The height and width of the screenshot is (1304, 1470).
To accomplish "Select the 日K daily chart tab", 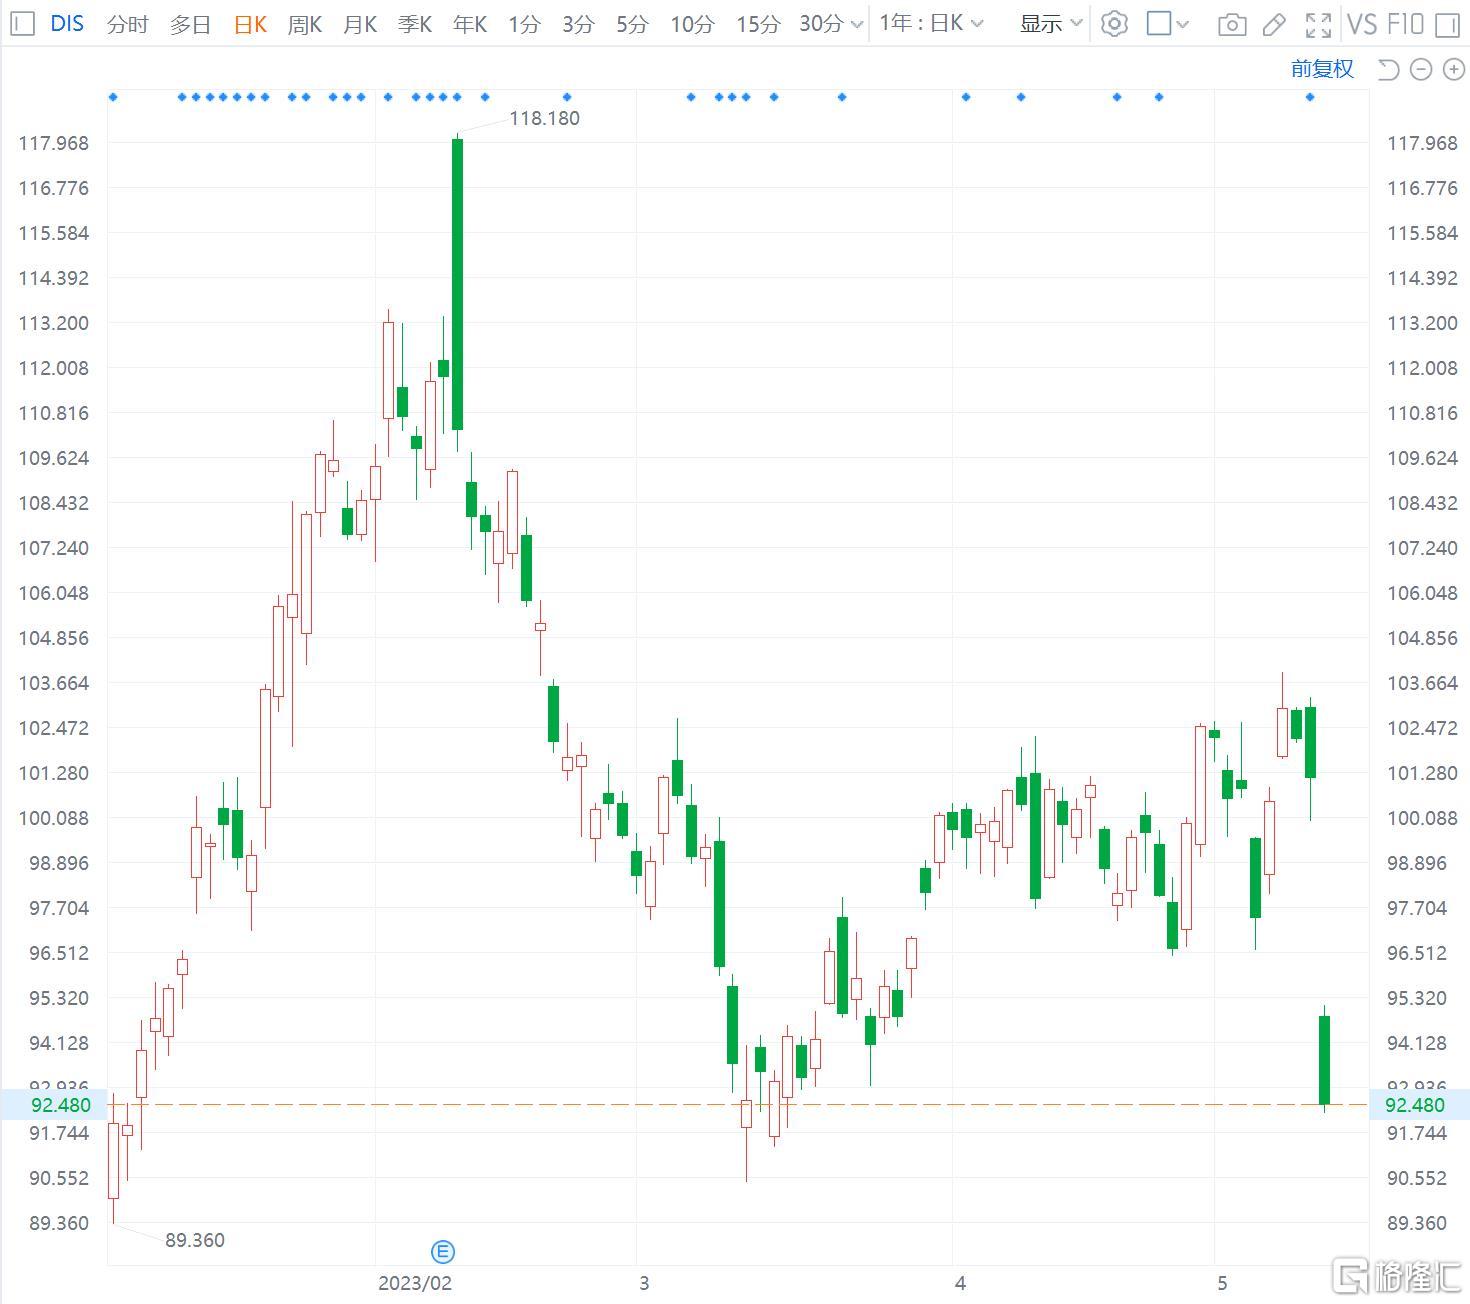I will pyautogui.click(x=250, y=24).
